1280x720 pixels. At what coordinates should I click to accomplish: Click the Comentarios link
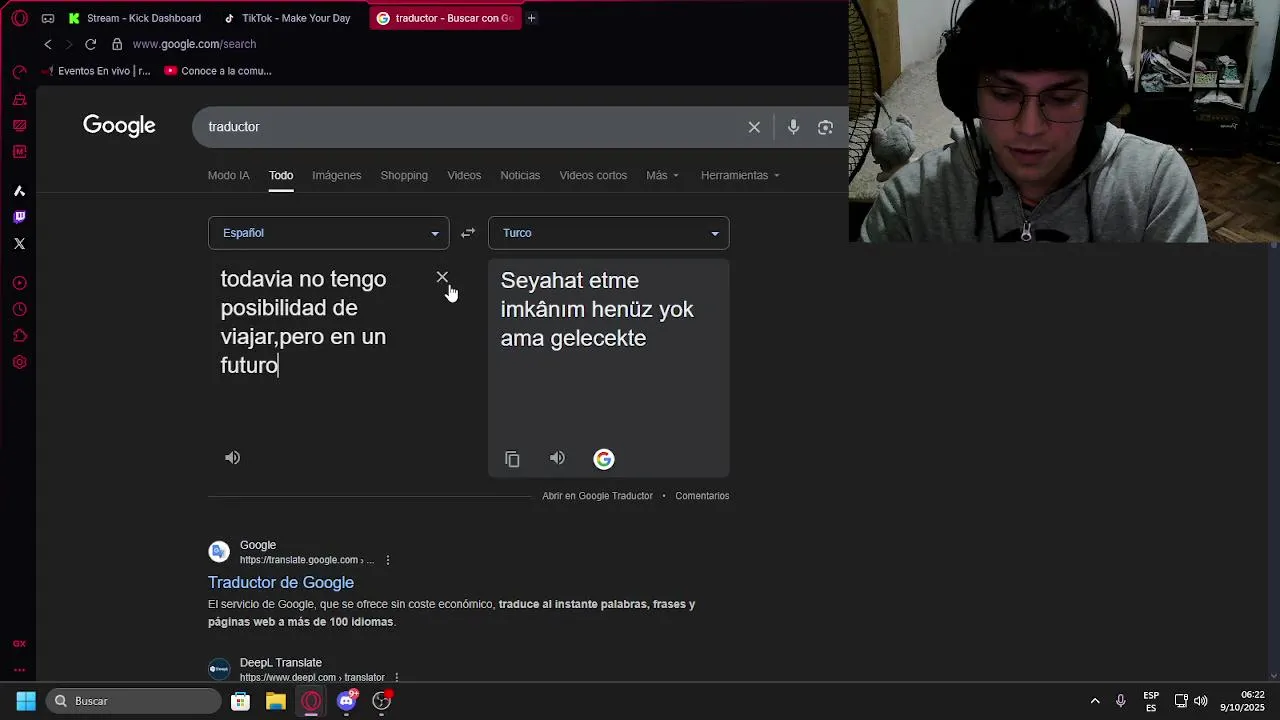pyautogui.click(x=702, y=496)
